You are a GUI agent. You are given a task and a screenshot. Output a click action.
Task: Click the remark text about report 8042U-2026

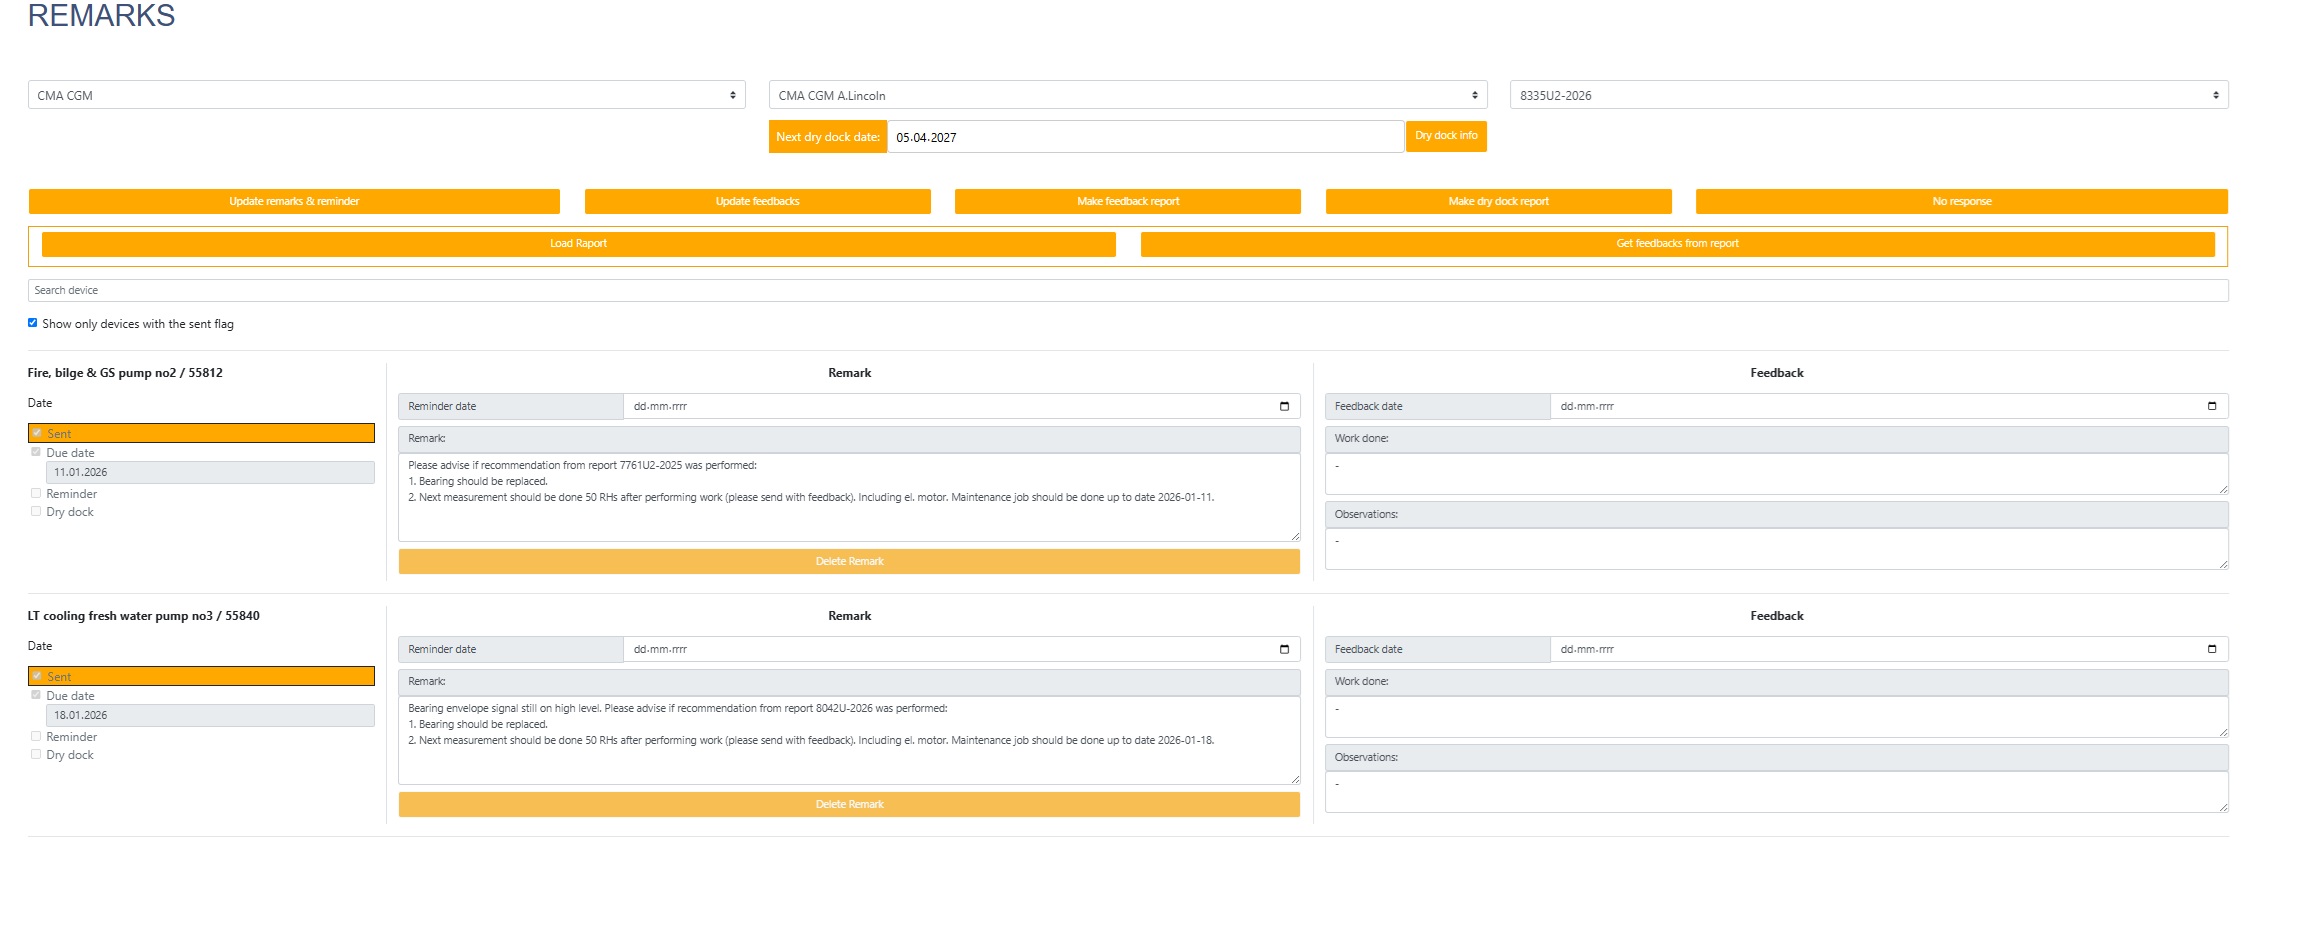849,741
